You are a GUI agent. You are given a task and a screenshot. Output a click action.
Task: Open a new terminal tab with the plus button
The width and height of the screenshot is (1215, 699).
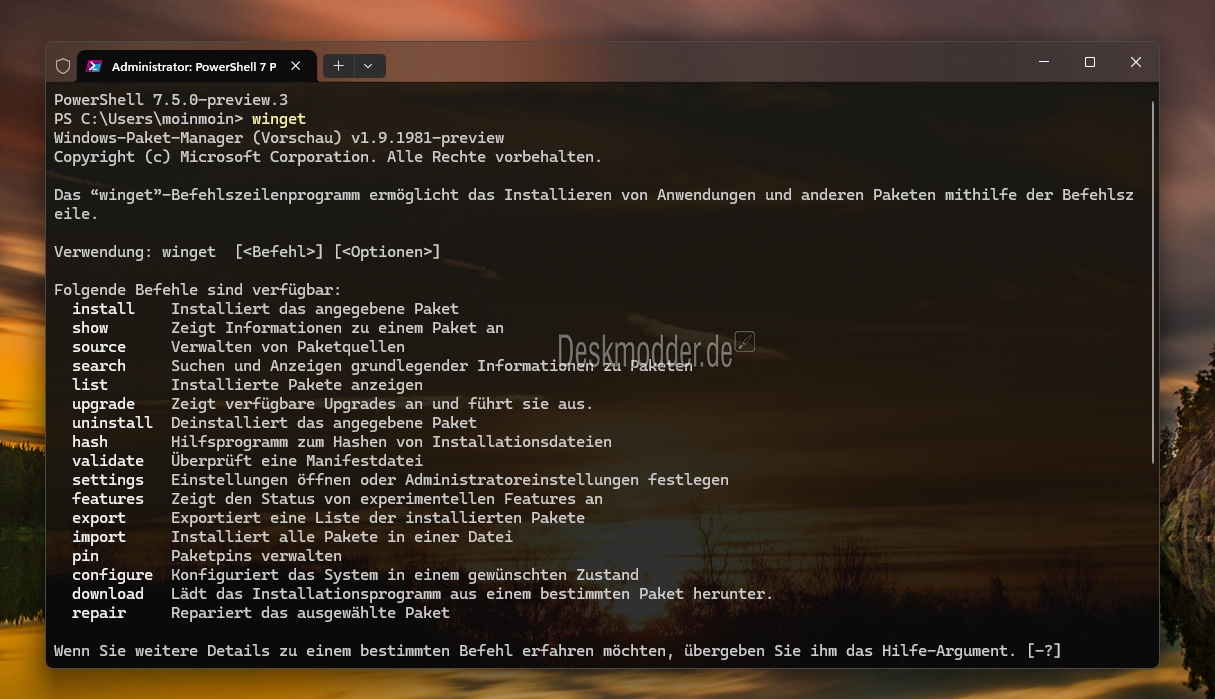click(x=338, y=66)
